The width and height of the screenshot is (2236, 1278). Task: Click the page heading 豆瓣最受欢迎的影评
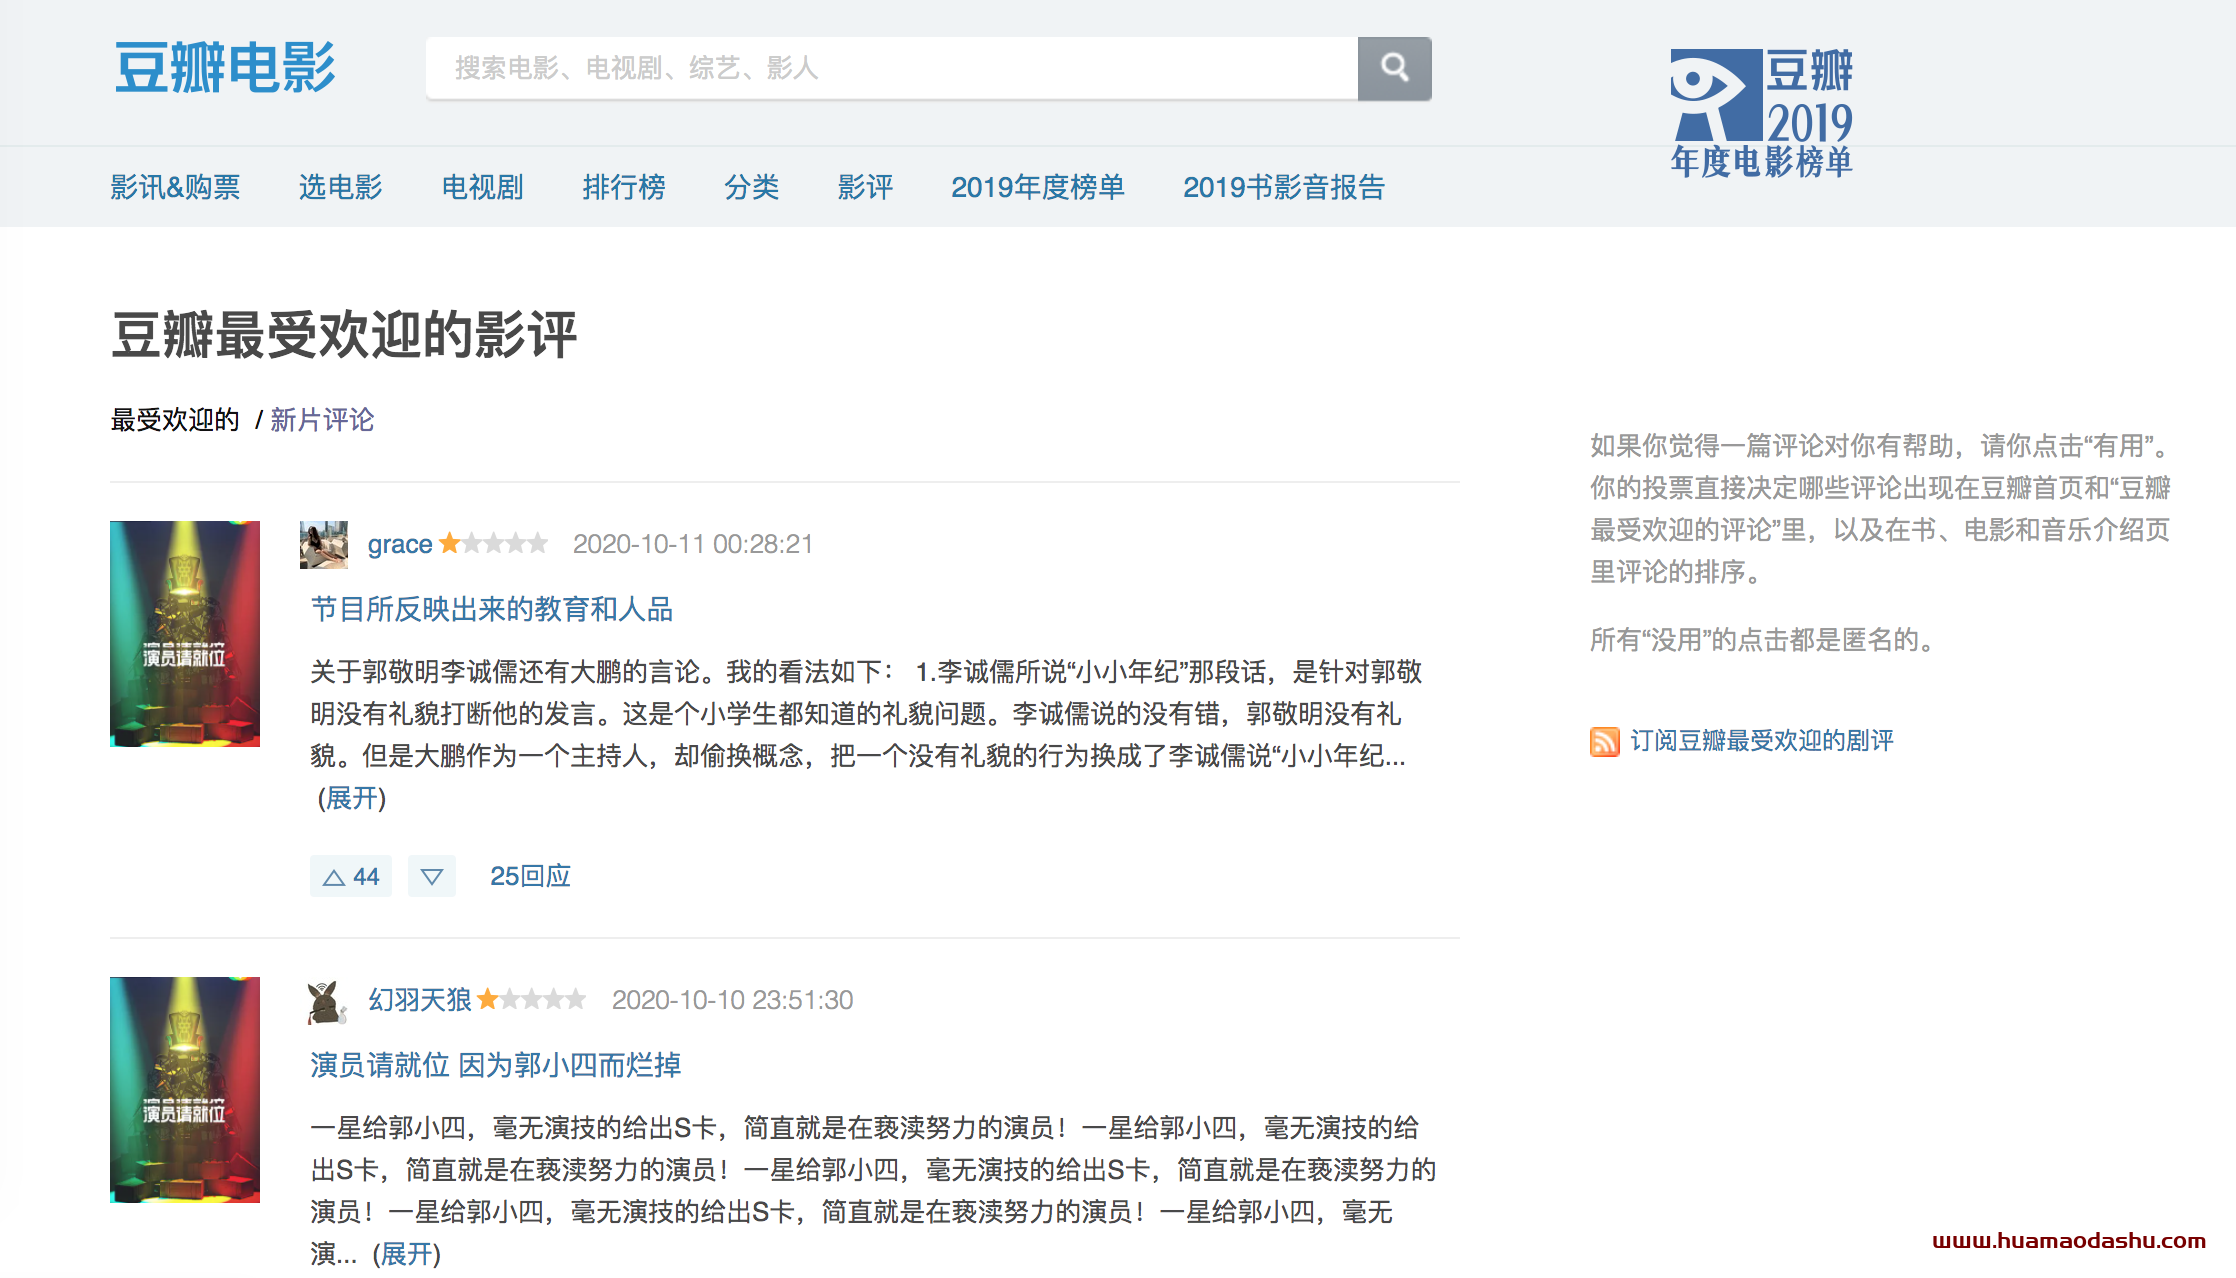pyautogui.click(x=344, y=334)
